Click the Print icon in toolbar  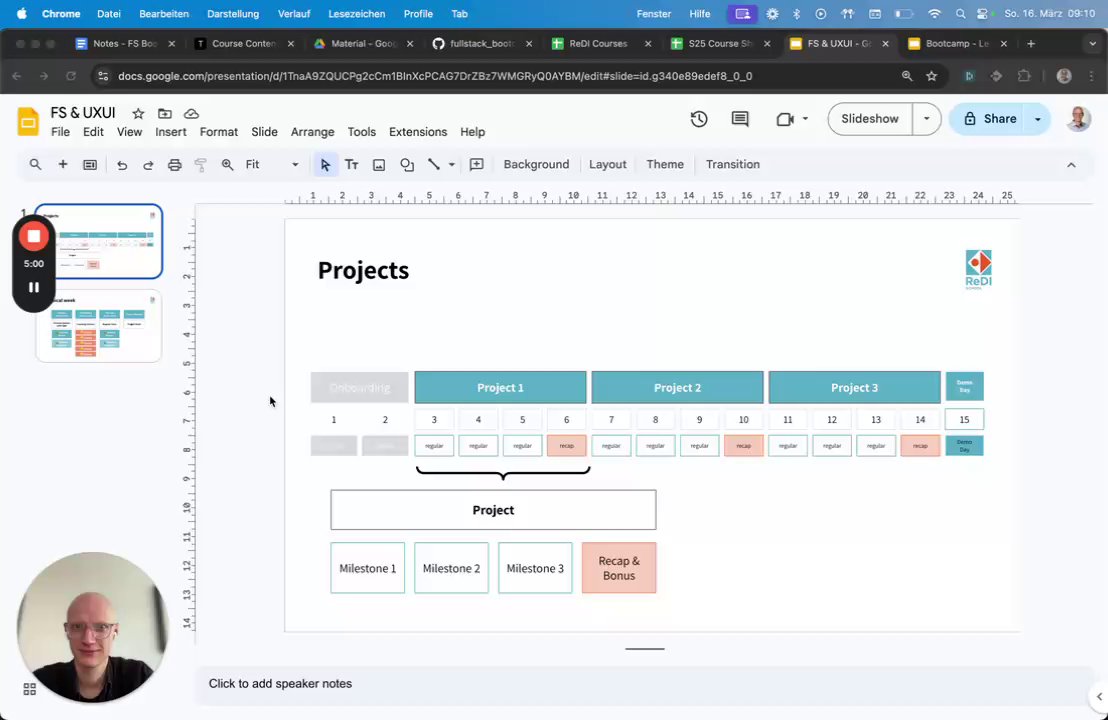tap(175, 165)
